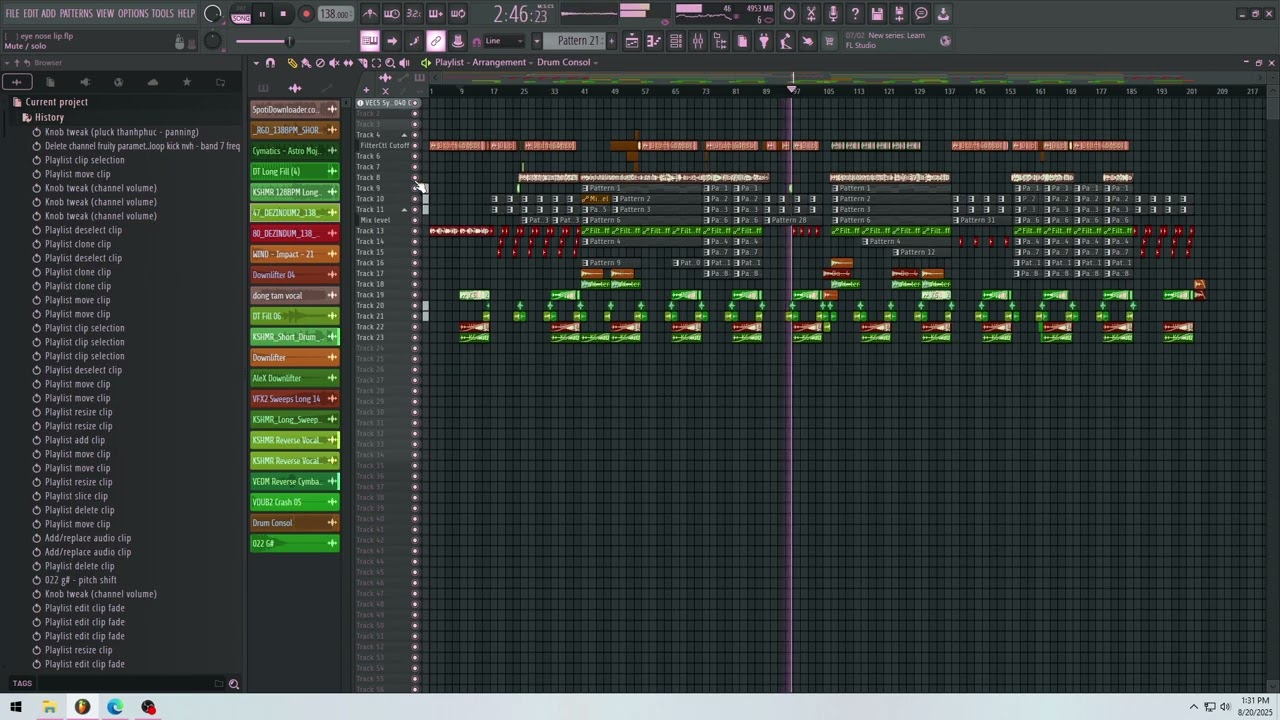Click the tempo 138.000 field

tap(335, 14)
